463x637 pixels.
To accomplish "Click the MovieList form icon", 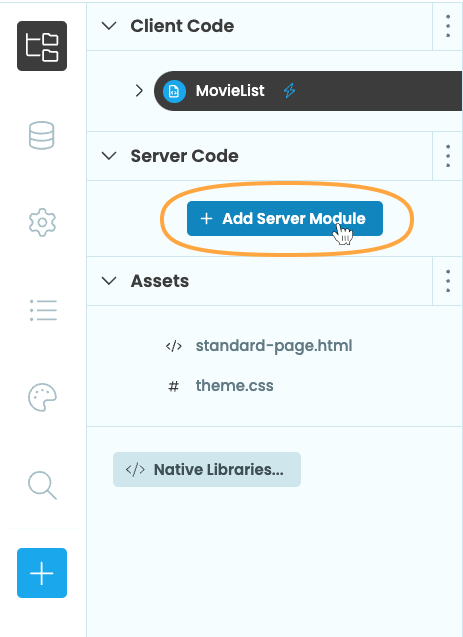I will (174, 91).
